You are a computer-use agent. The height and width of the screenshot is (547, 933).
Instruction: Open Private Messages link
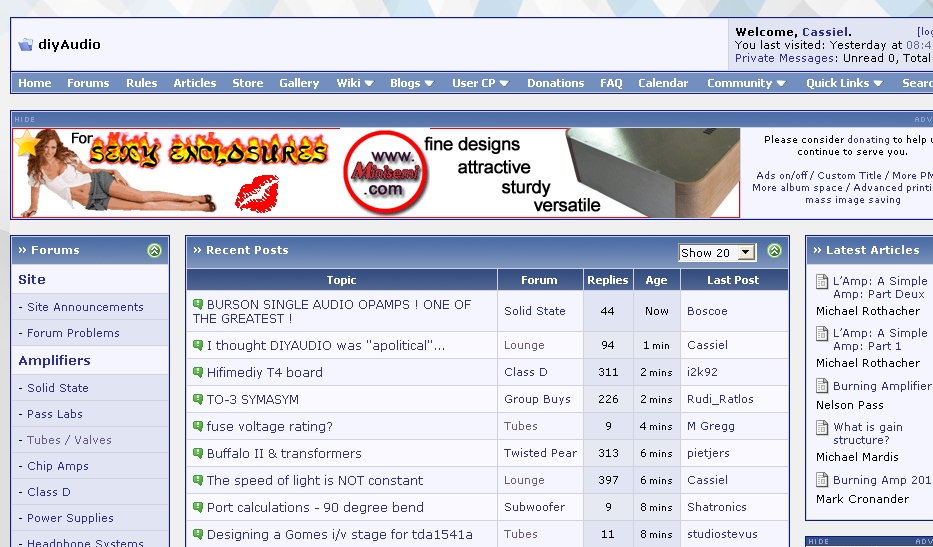(784, 58)
